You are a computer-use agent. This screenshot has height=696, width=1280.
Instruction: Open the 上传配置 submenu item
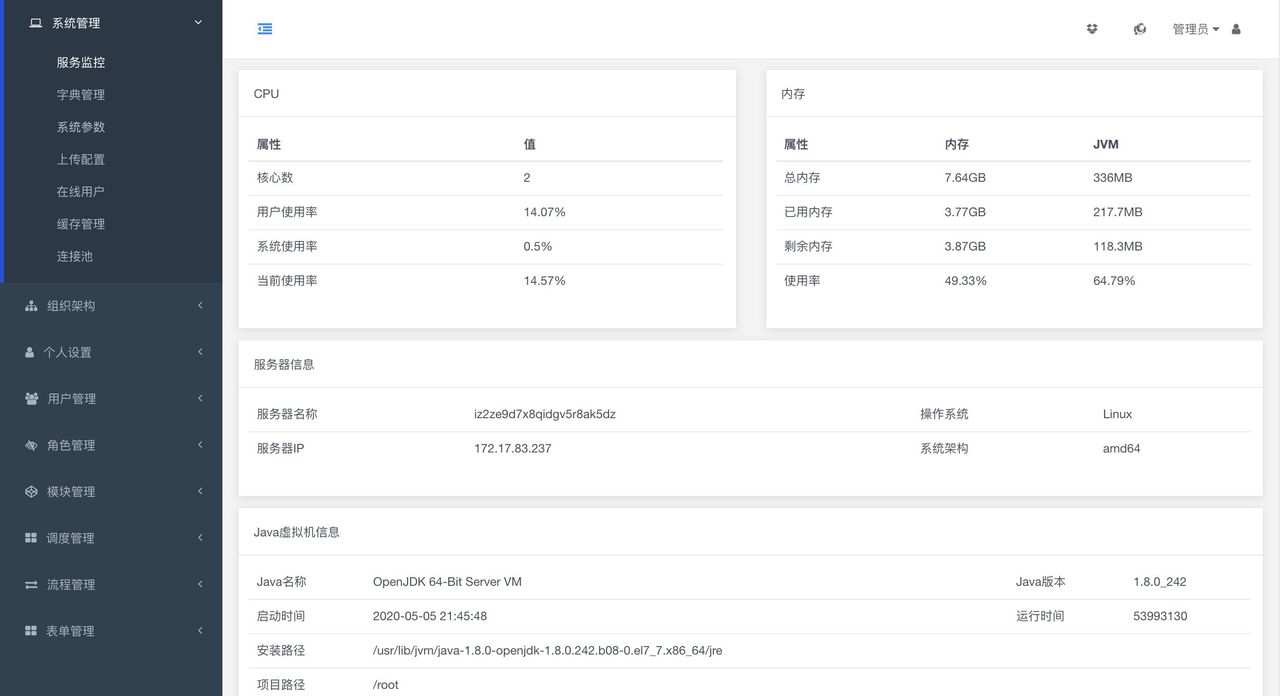[81, 159]
